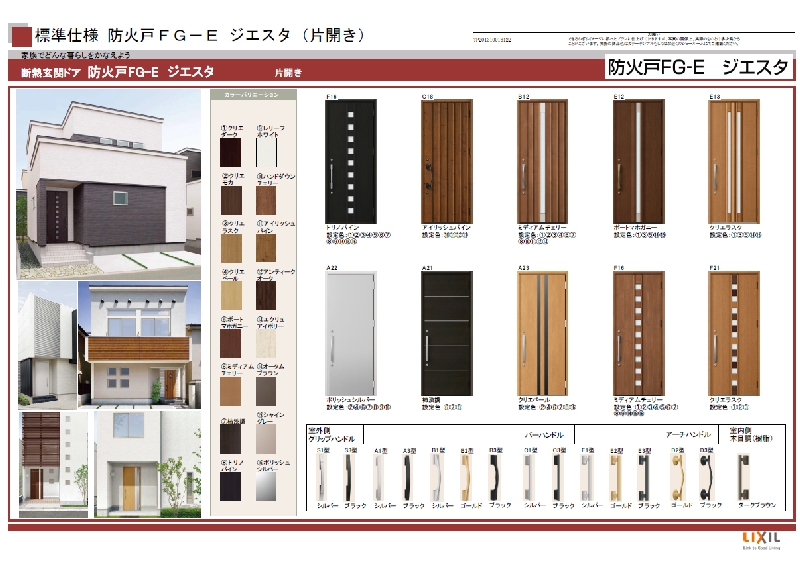Open the F21 クリエラスク door with checkered strip
Image resolution: width=800 pixels, height=563 pixels.
pos(734,333)
